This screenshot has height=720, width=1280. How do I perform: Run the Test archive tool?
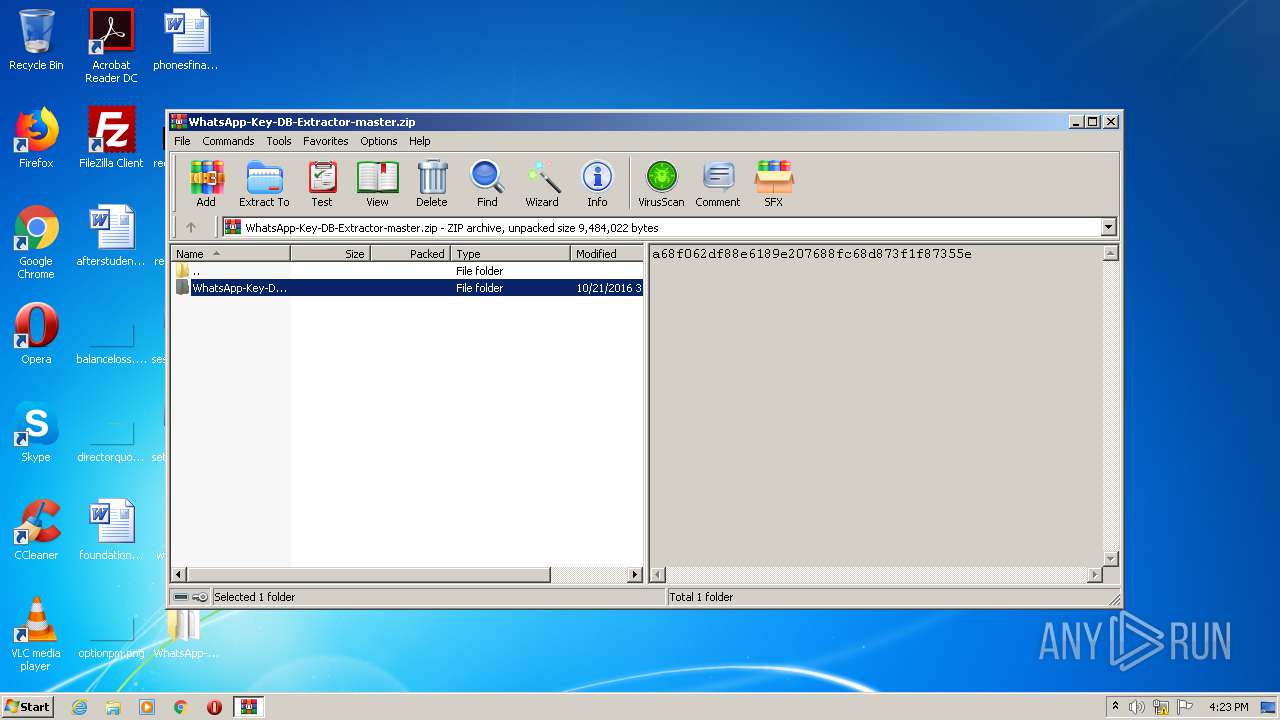[x=322, y=184]
